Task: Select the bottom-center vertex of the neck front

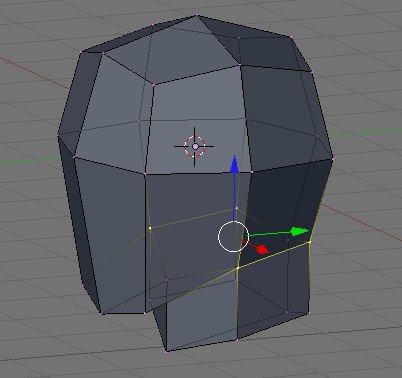Action: pyautogui.click(x=237, y=340)
